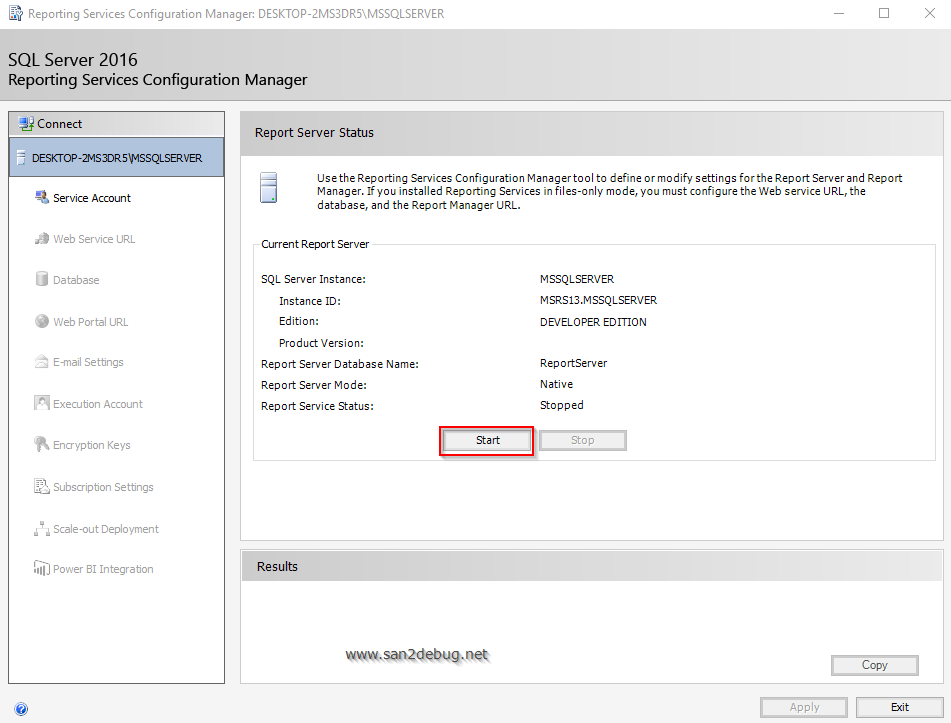The height and width of the screenshot is (723, 951).
Task: Click the server icon in Report Server Status
Action: (x=267, y=186)
